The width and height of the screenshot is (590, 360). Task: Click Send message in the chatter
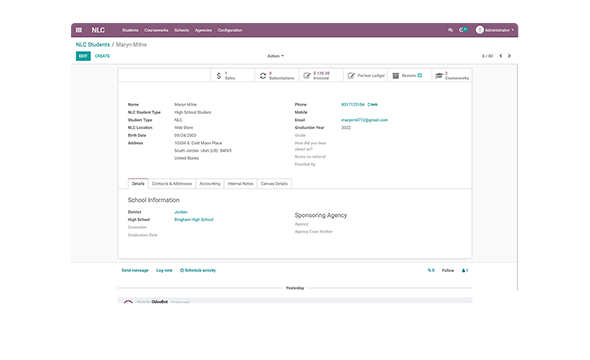pos(135,270)
